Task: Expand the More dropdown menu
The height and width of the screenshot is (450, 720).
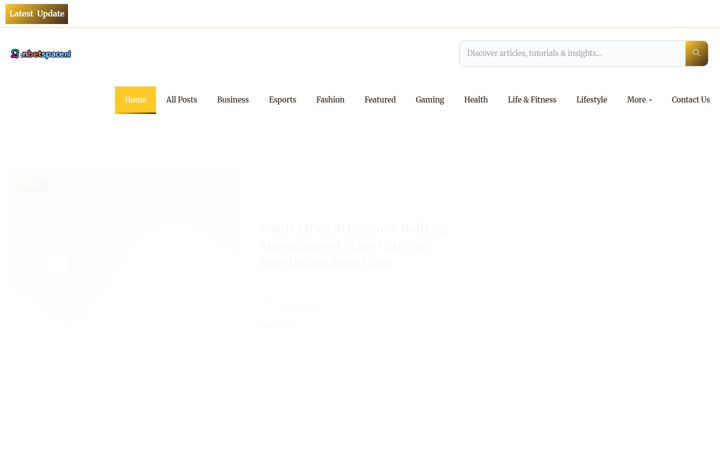Action: click(639, 100)
